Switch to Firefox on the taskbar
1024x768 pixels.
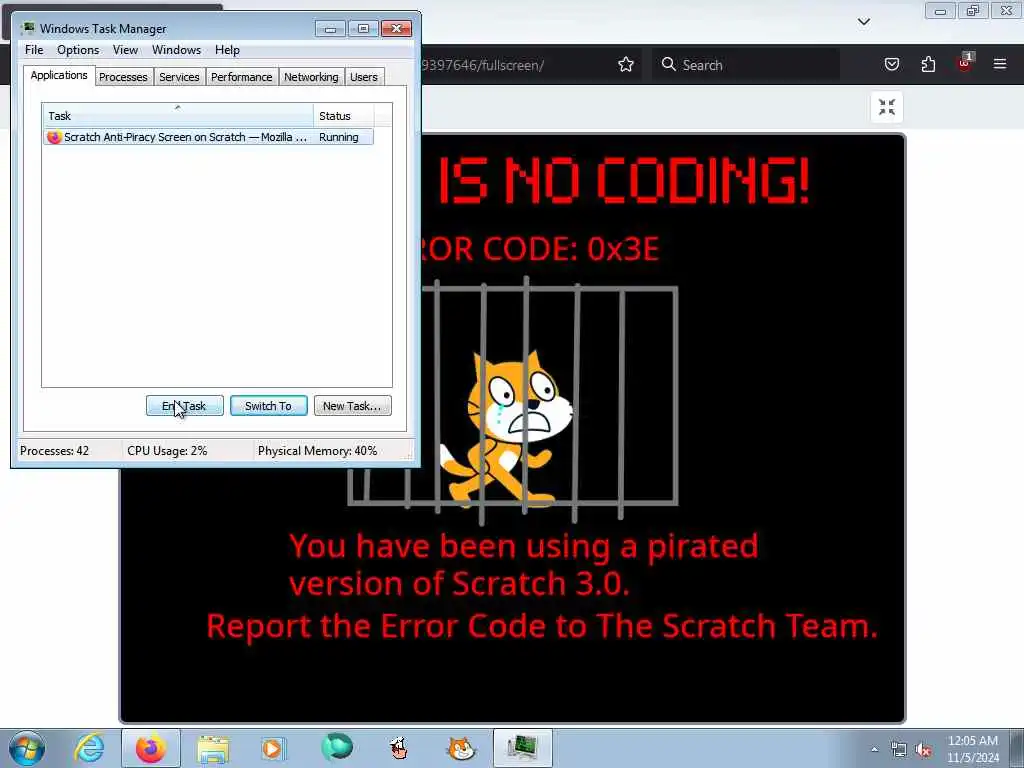[151, 748]
